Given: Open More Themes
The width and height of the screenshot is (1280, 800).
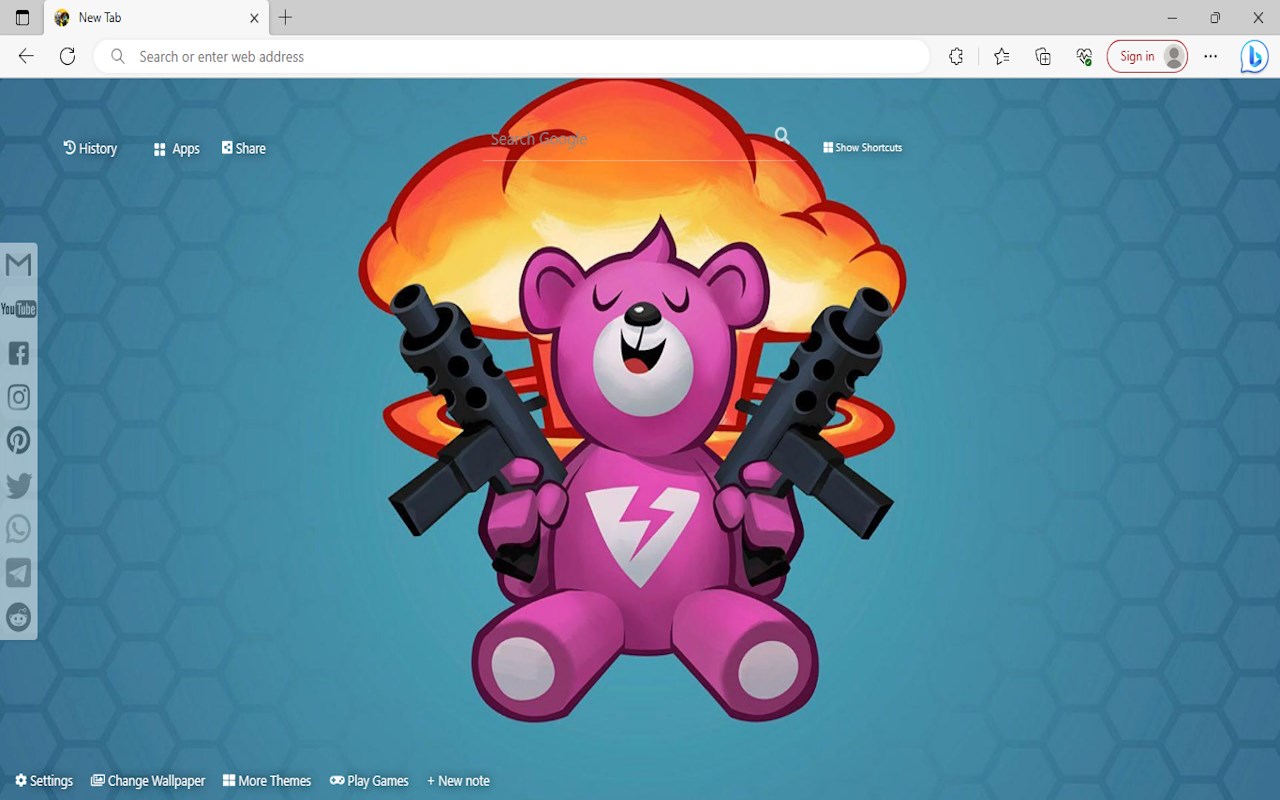Looking at the screenshot, I should (x=267, y=781).
